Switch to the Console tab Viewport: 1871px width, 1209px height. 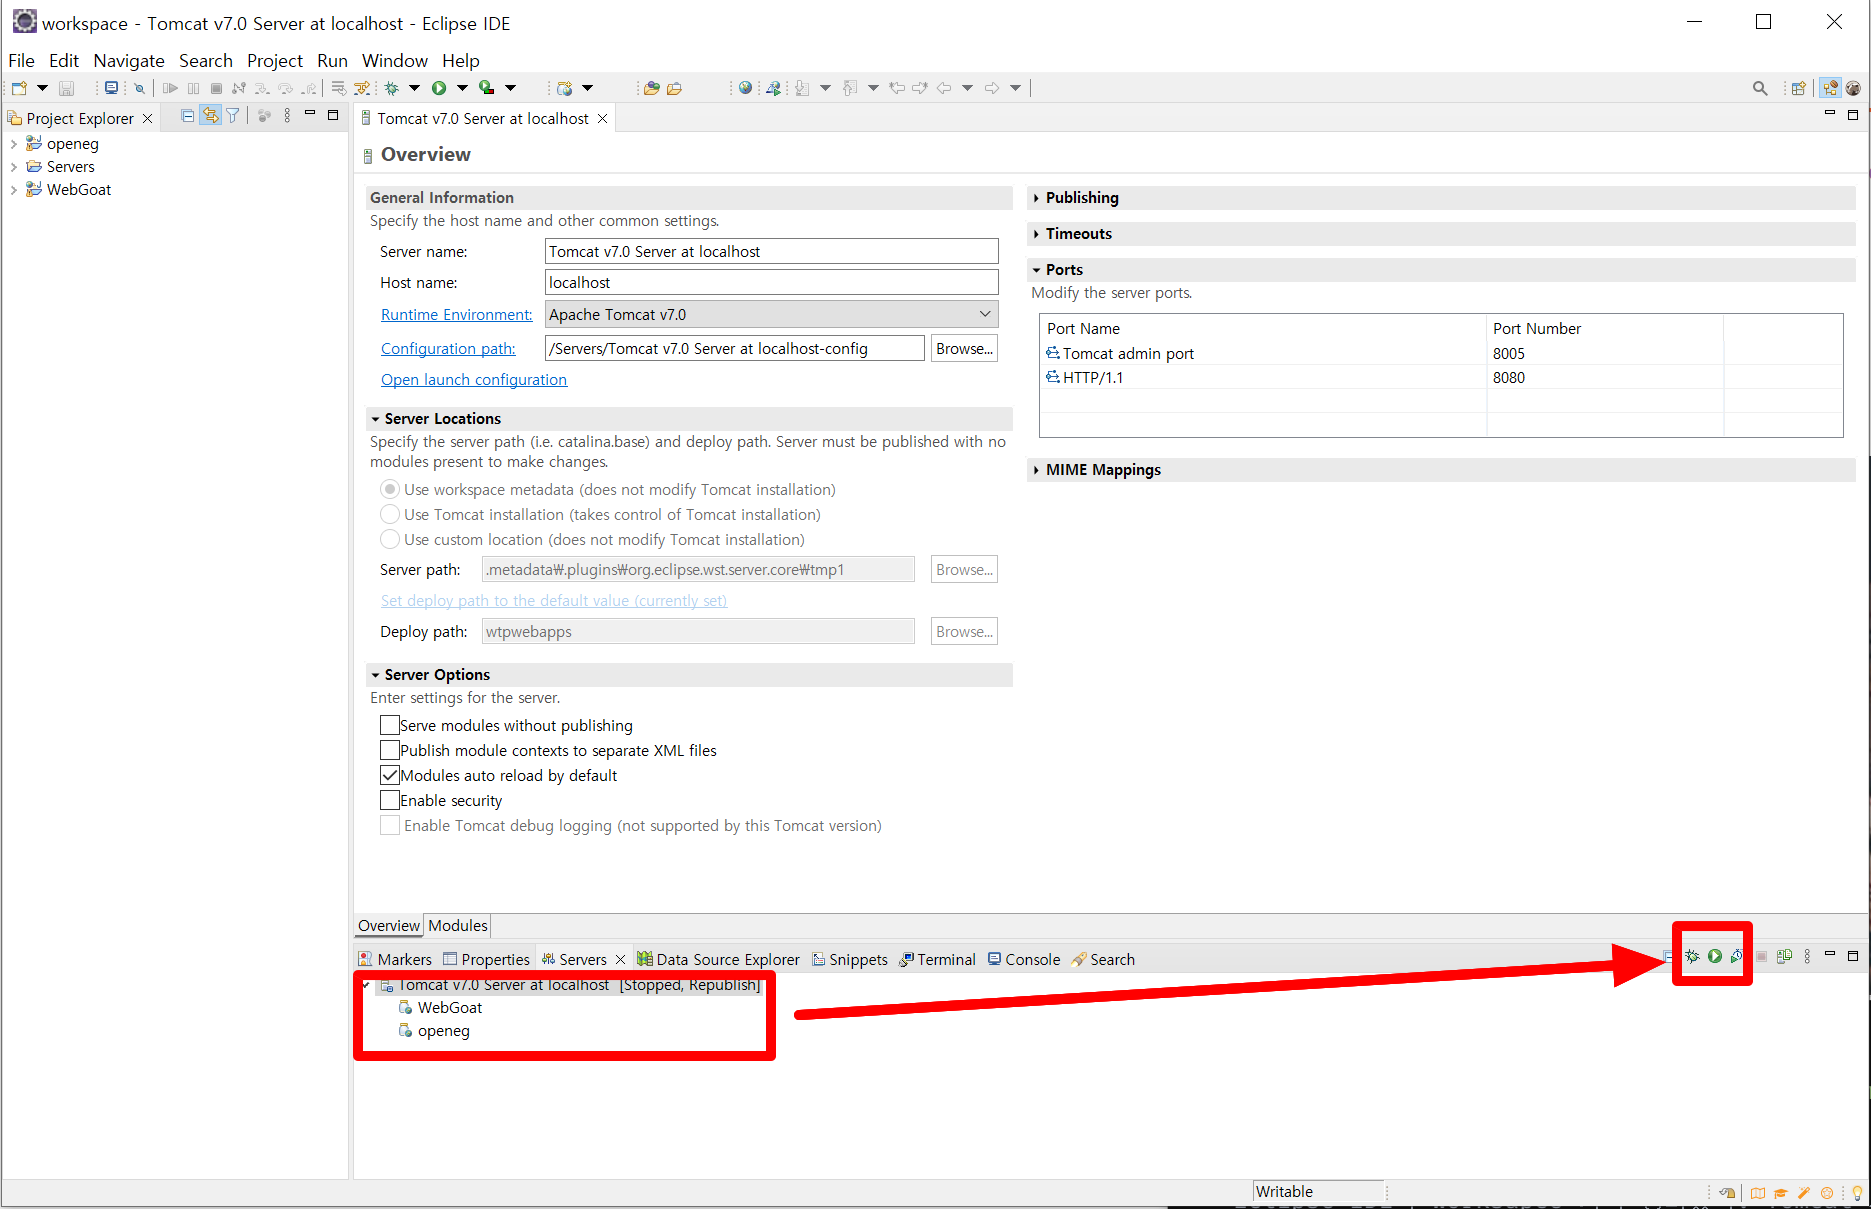coord(1024,959)
